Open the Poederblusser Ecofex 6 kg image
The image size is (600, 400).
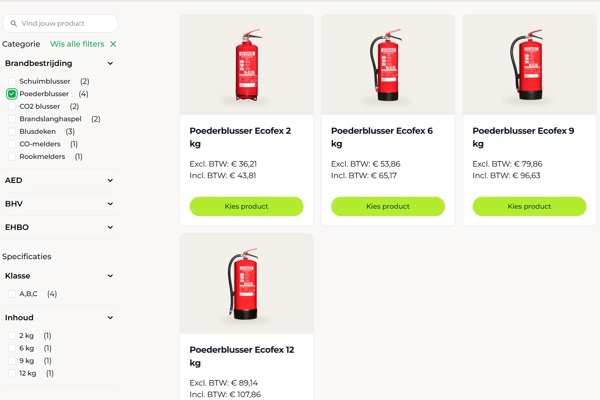tap(388, 65)
